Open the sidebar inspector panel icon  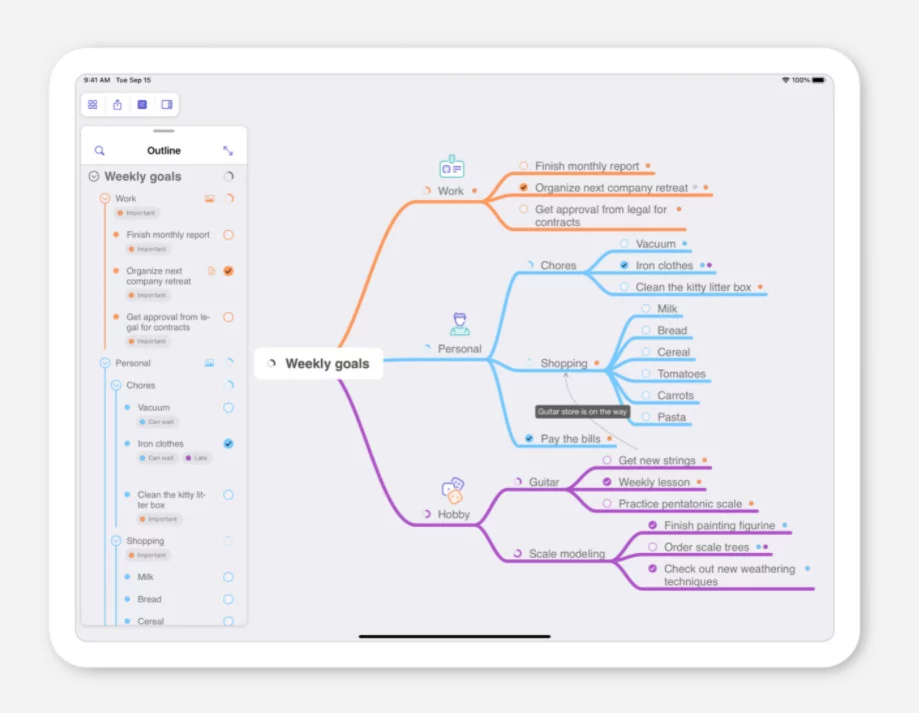pyautogui.click(x=167, y=105)
